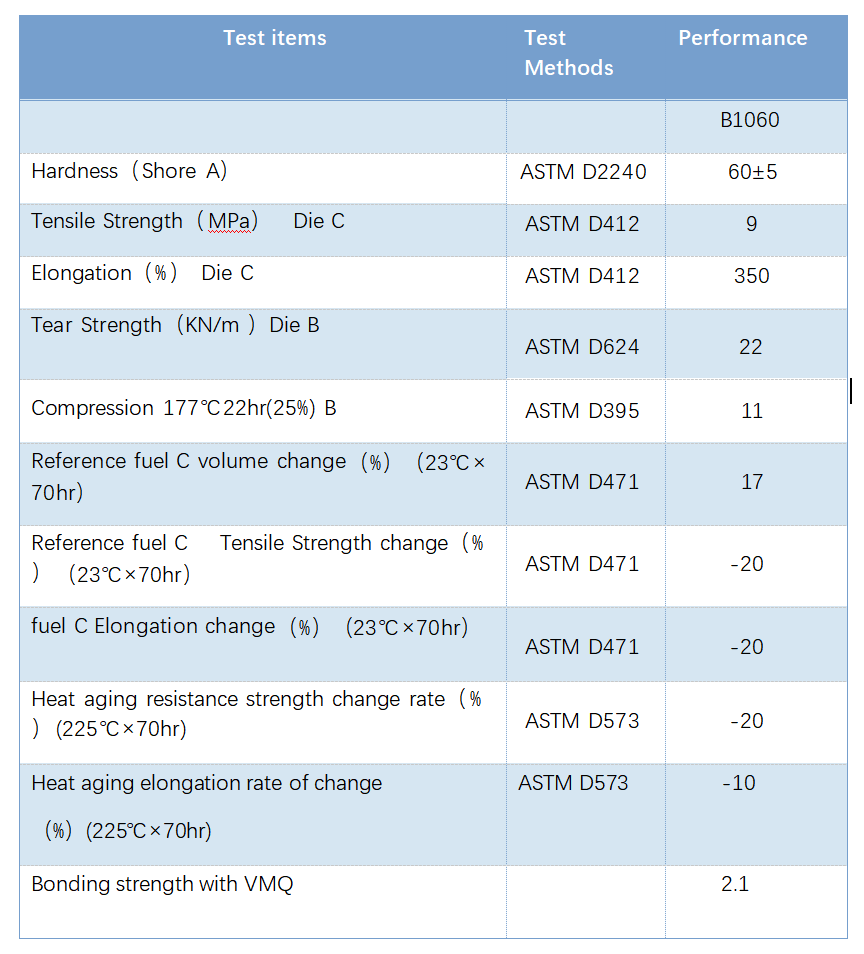Click the "Test items" column header
This screenshot has width=864, height=954.
tap(274, 39)
